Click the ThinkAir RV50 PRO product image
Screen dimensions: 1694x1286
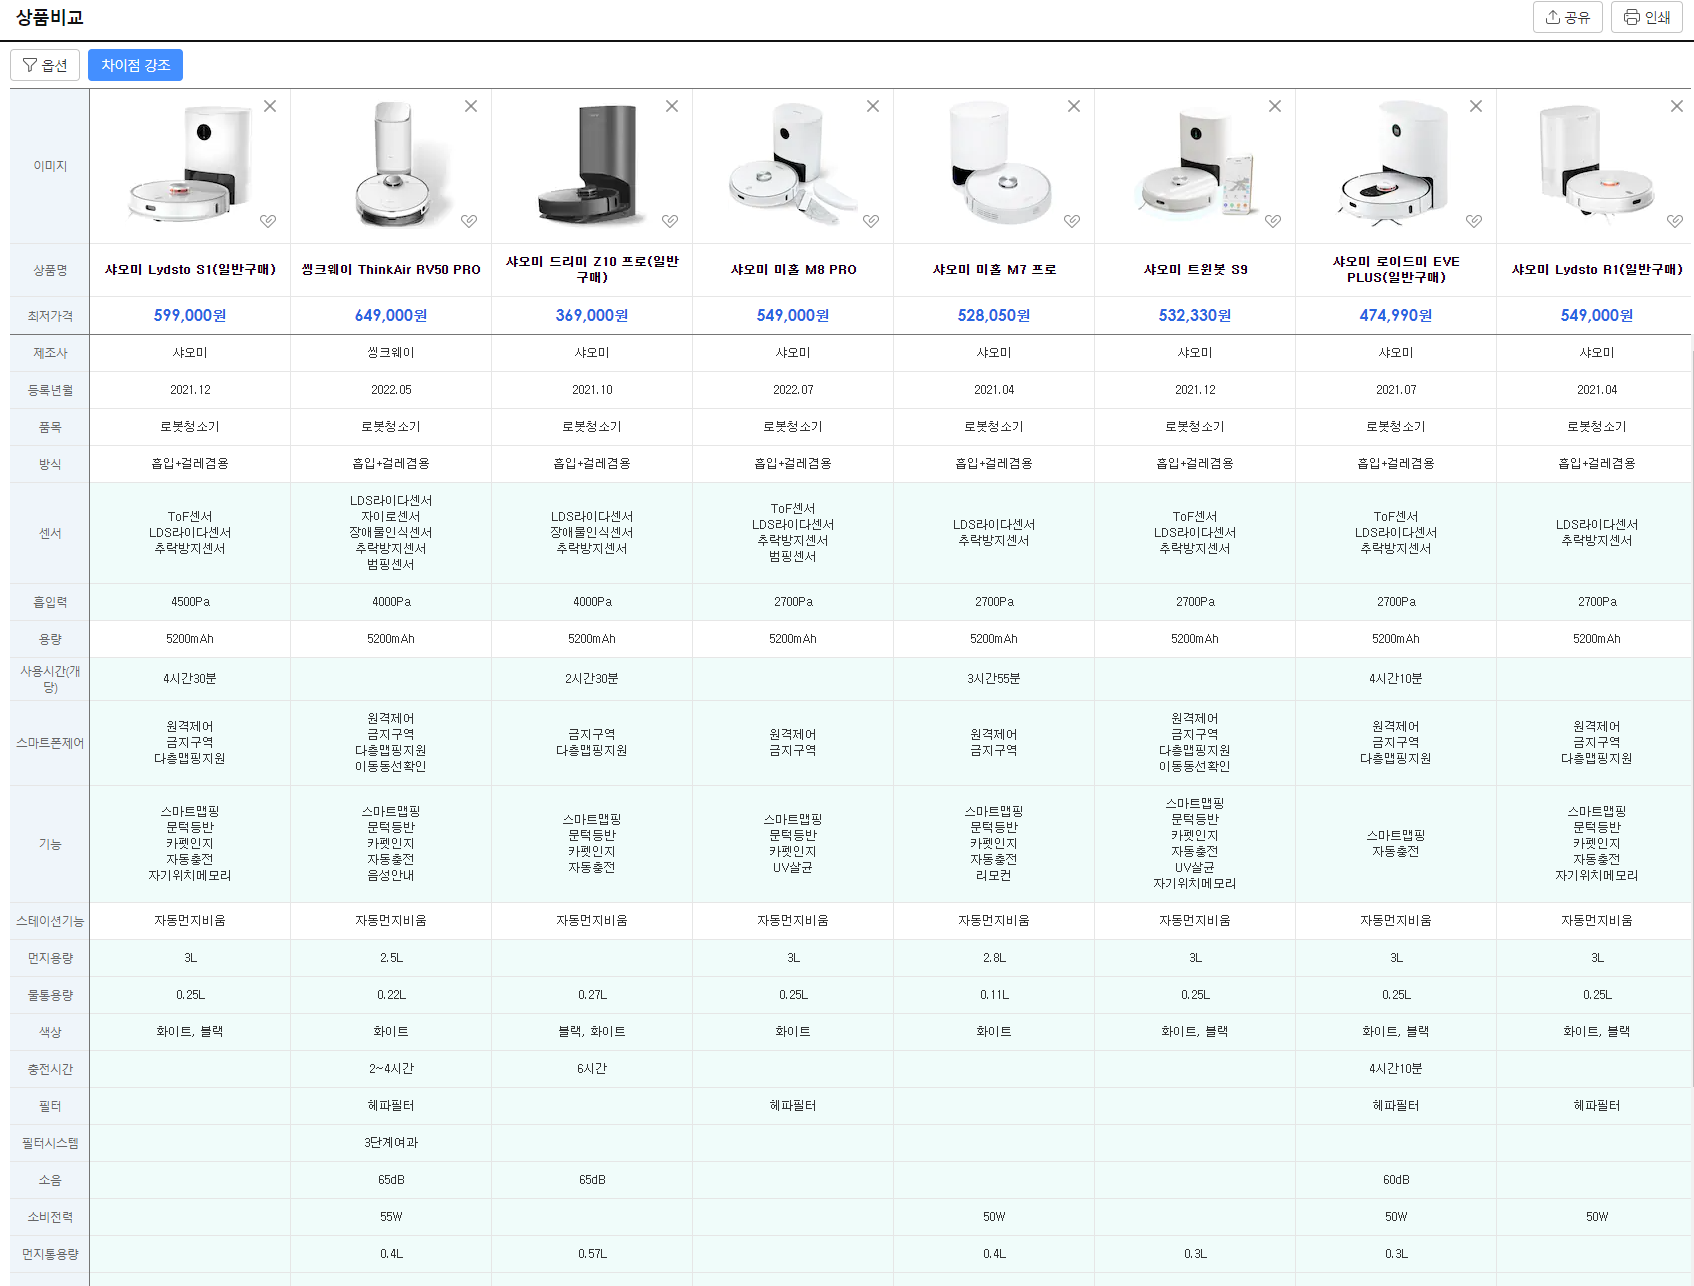(x=391, y=165)
